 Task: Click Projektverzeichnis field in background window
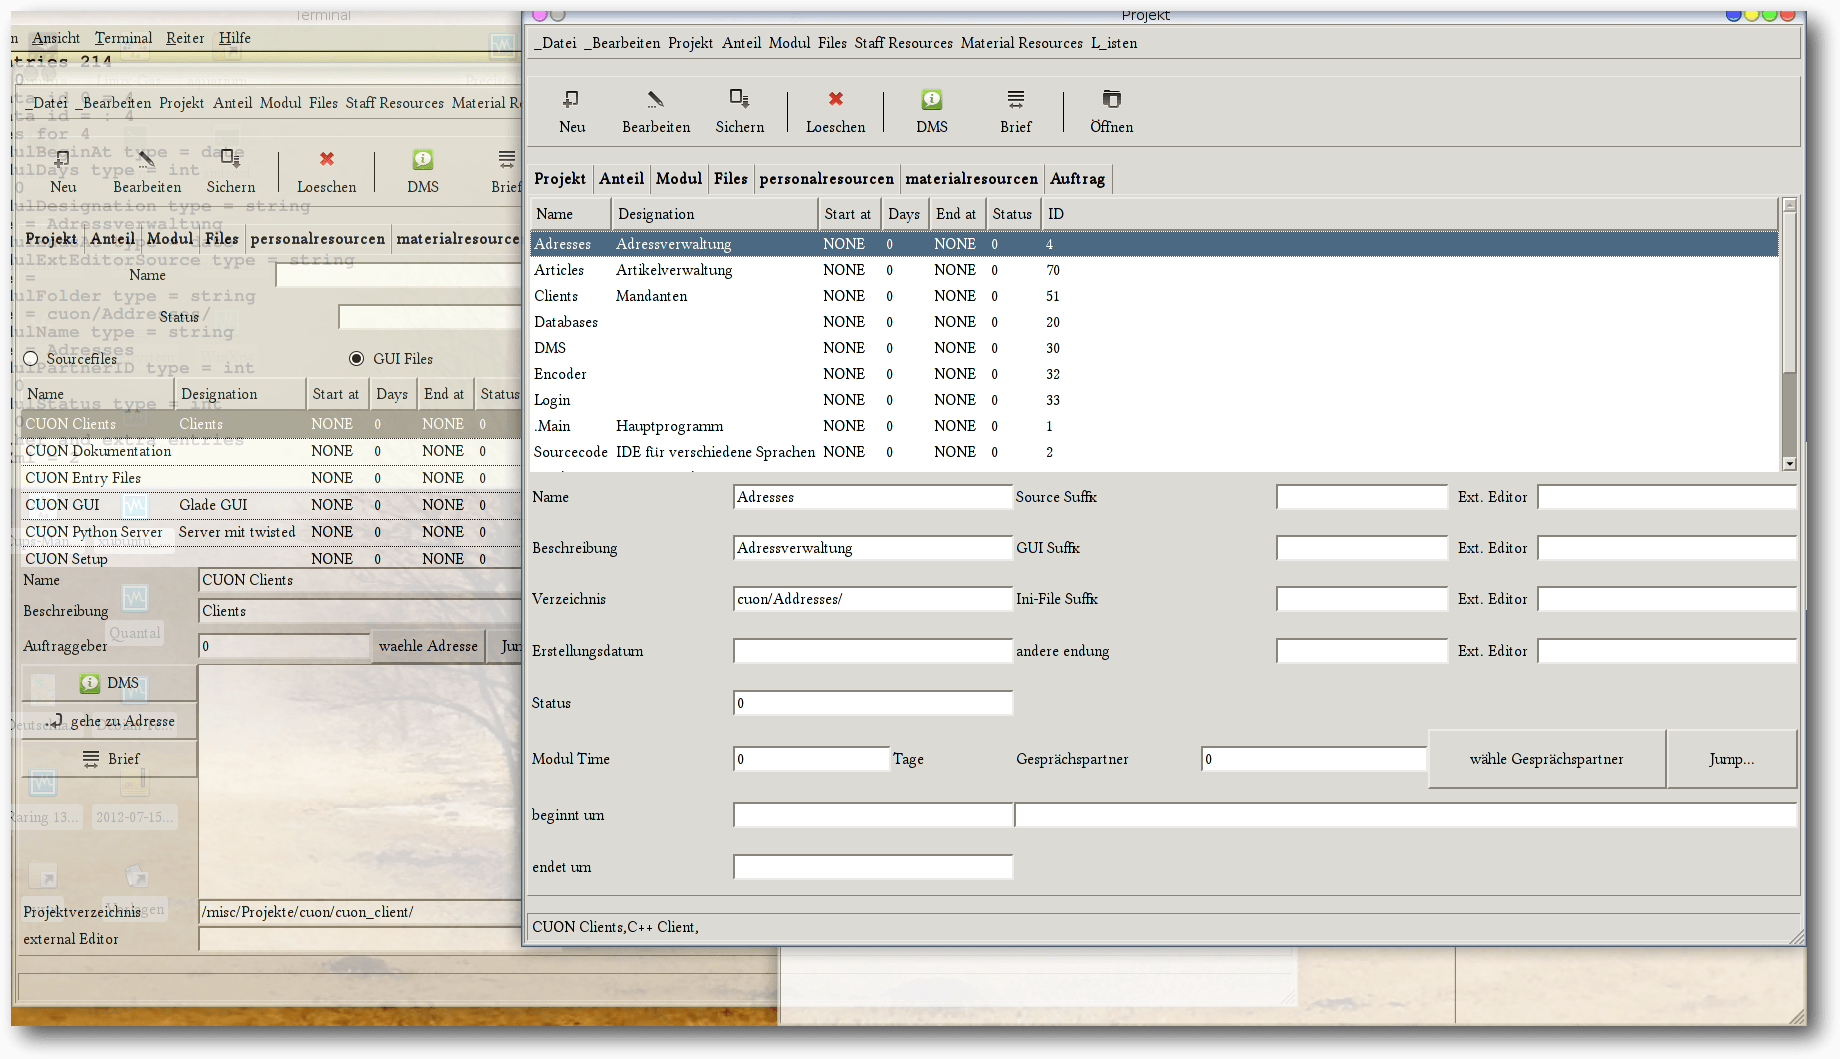click(x=360, y=912)
